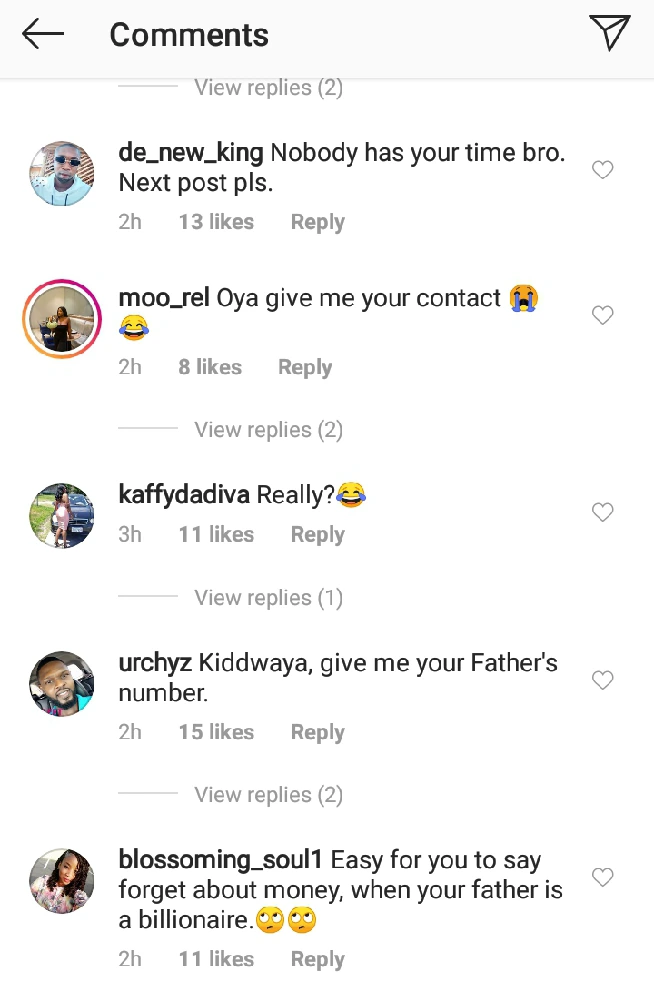Open kaffydadiva's profile picture
Screen dimensions: 654x1005
62,516
